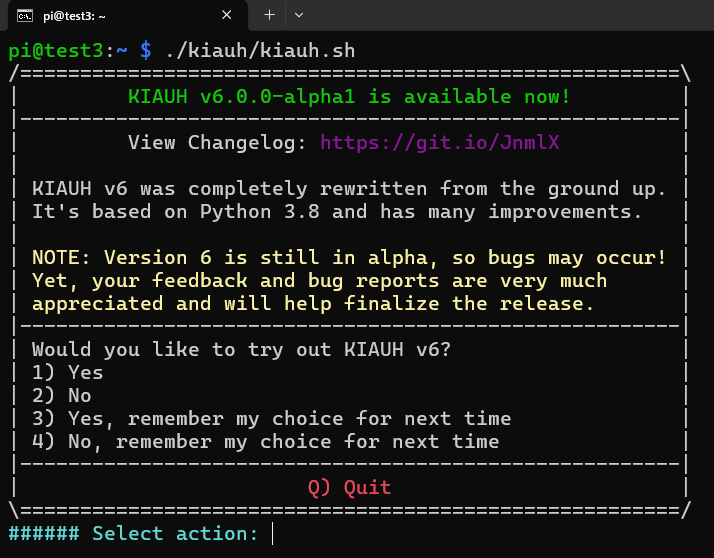Click the red 'Q) Quit' entry
714x558 pixels.
pyautogui.click(x=349, y=488)
